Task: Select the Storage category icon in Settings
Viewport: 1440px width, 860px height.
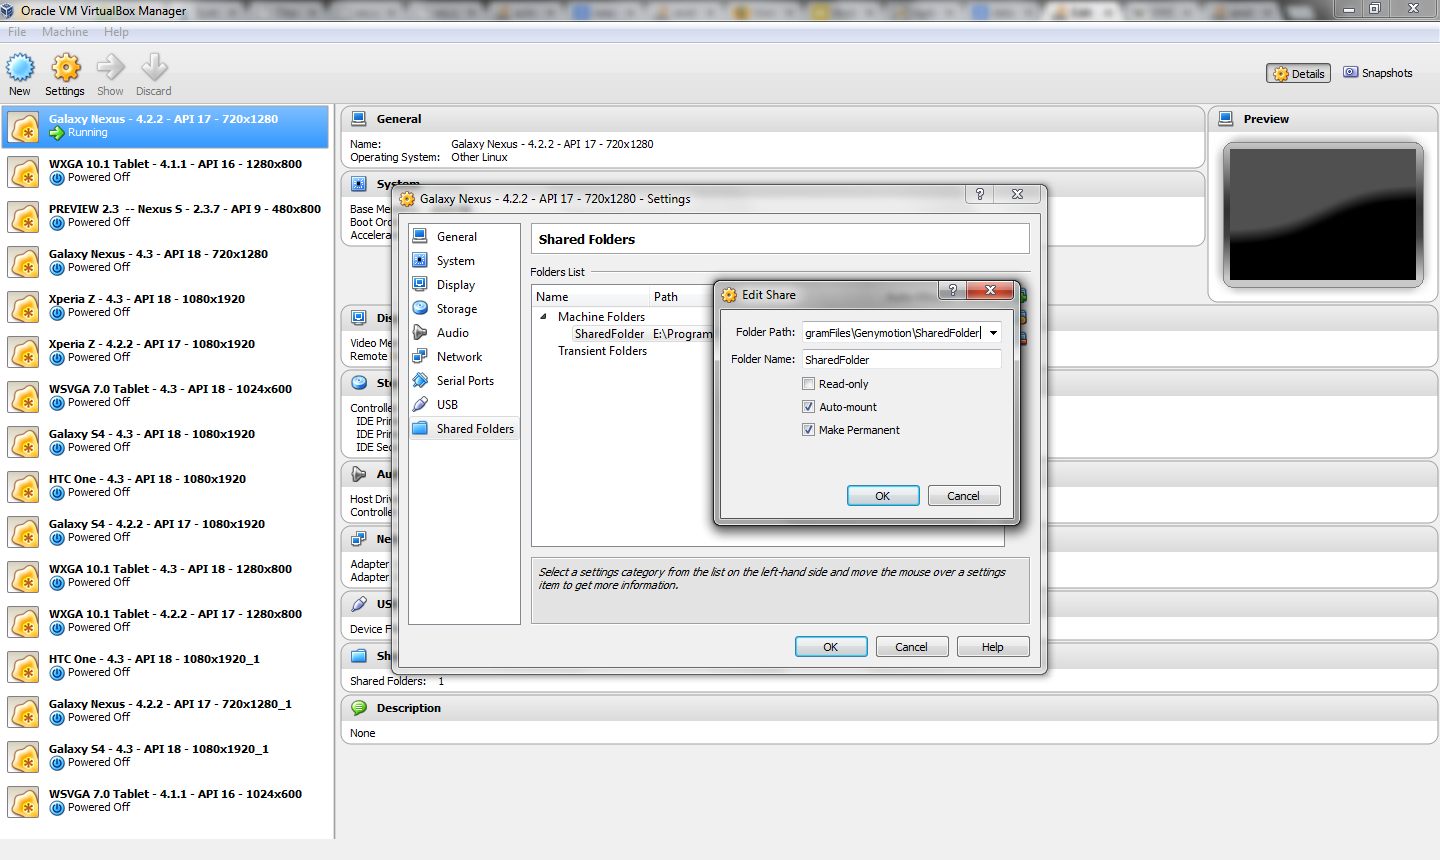Action: [421, 308]
